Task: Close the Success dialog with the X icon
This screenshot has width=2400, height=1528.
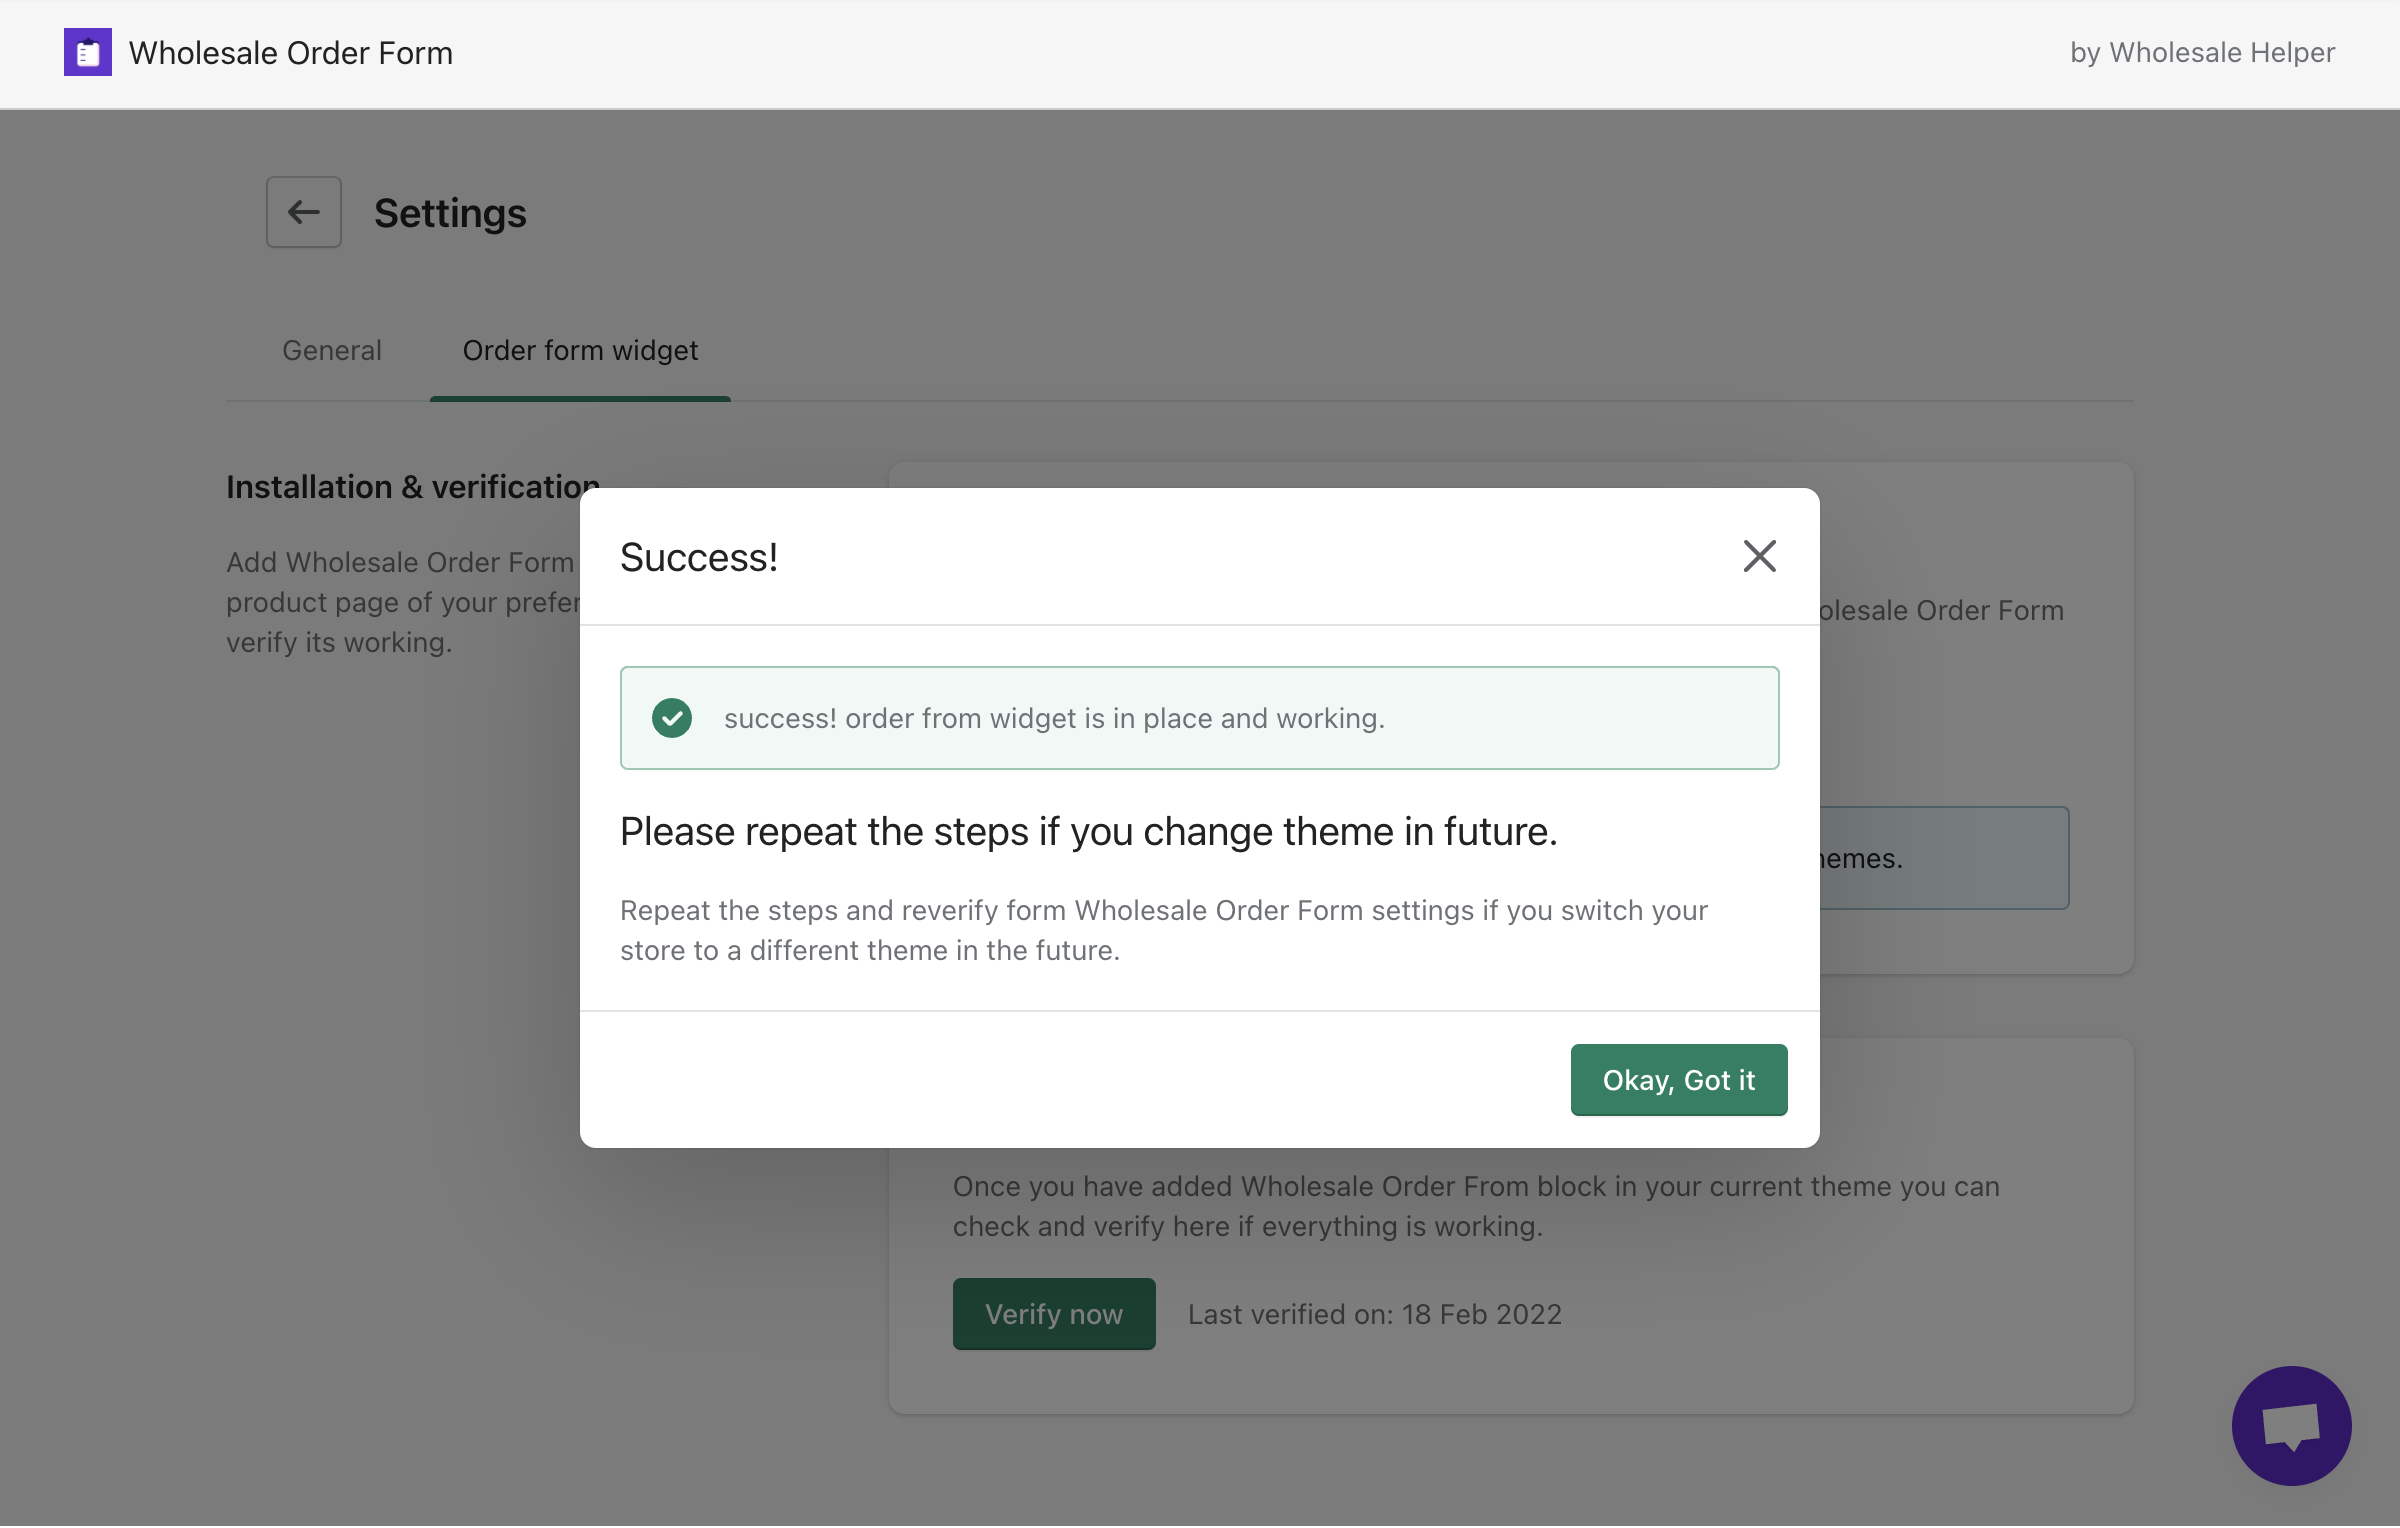Action: tap(1759, 556)
